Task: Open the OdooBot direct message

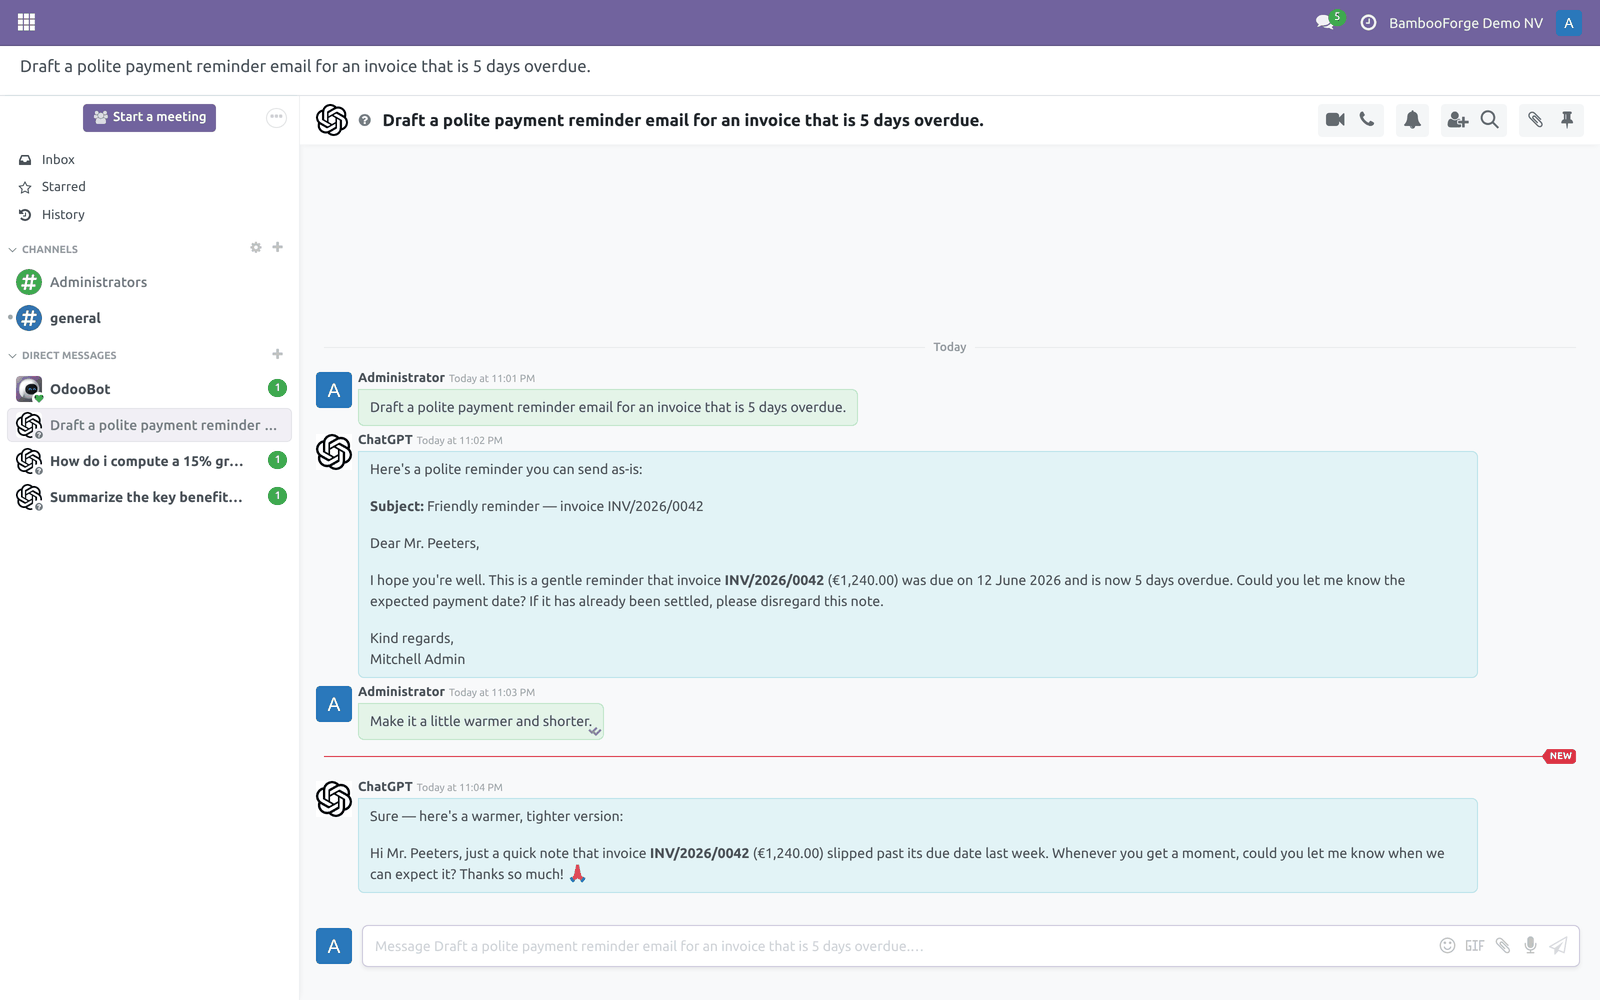Action: click(x=150, y=389)
